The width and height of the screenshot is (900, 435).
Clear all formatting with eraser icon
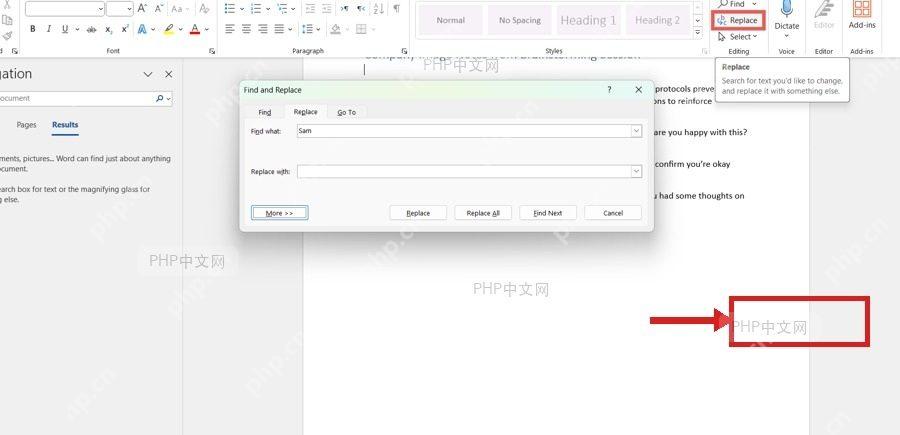[x=204, y=9]
